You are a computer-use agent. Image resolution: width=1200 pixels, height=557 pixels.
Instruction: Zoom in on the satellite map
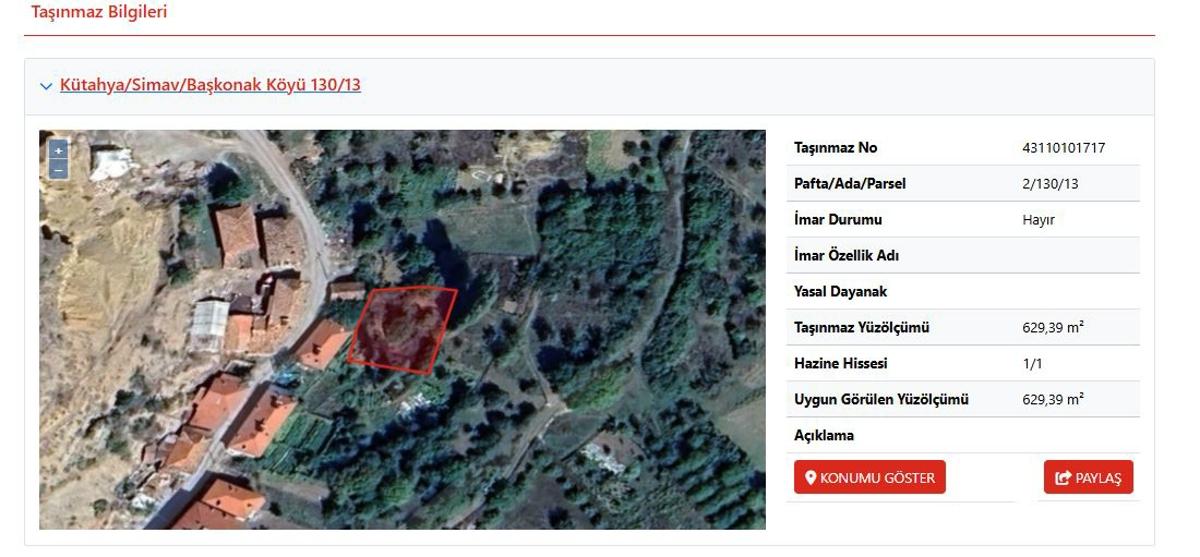click(x=58, y=150)
